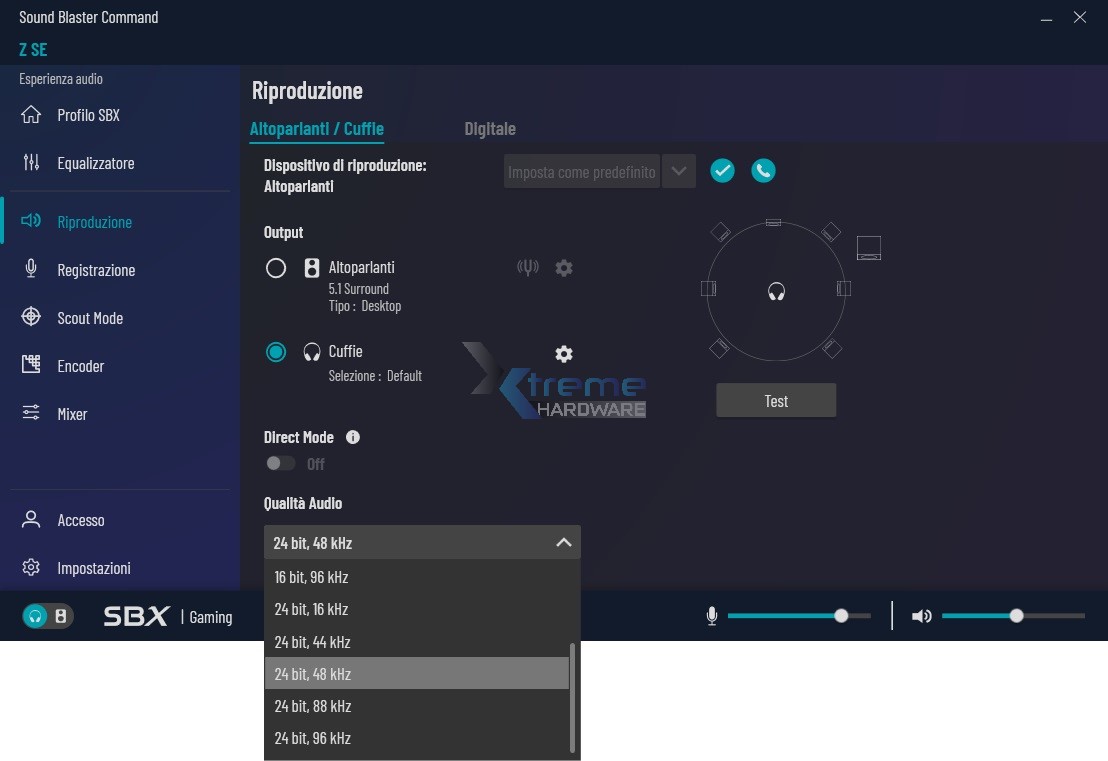Expand the Imposta come predefinito dropdown arrow
Image resolution: width=1108 pixels, height=761 pixels.
coord(679,171)
